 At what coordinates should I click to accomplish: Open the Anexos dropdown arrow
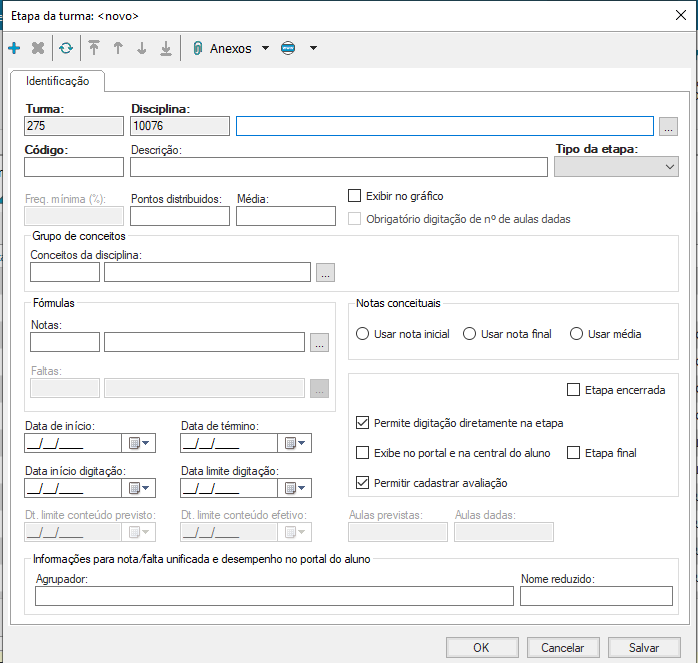[265, 48]
